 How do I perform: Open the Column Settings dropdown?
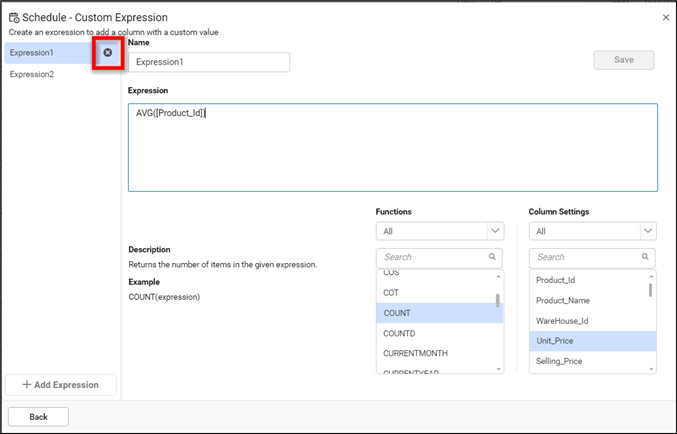click(x=646, y=231)
